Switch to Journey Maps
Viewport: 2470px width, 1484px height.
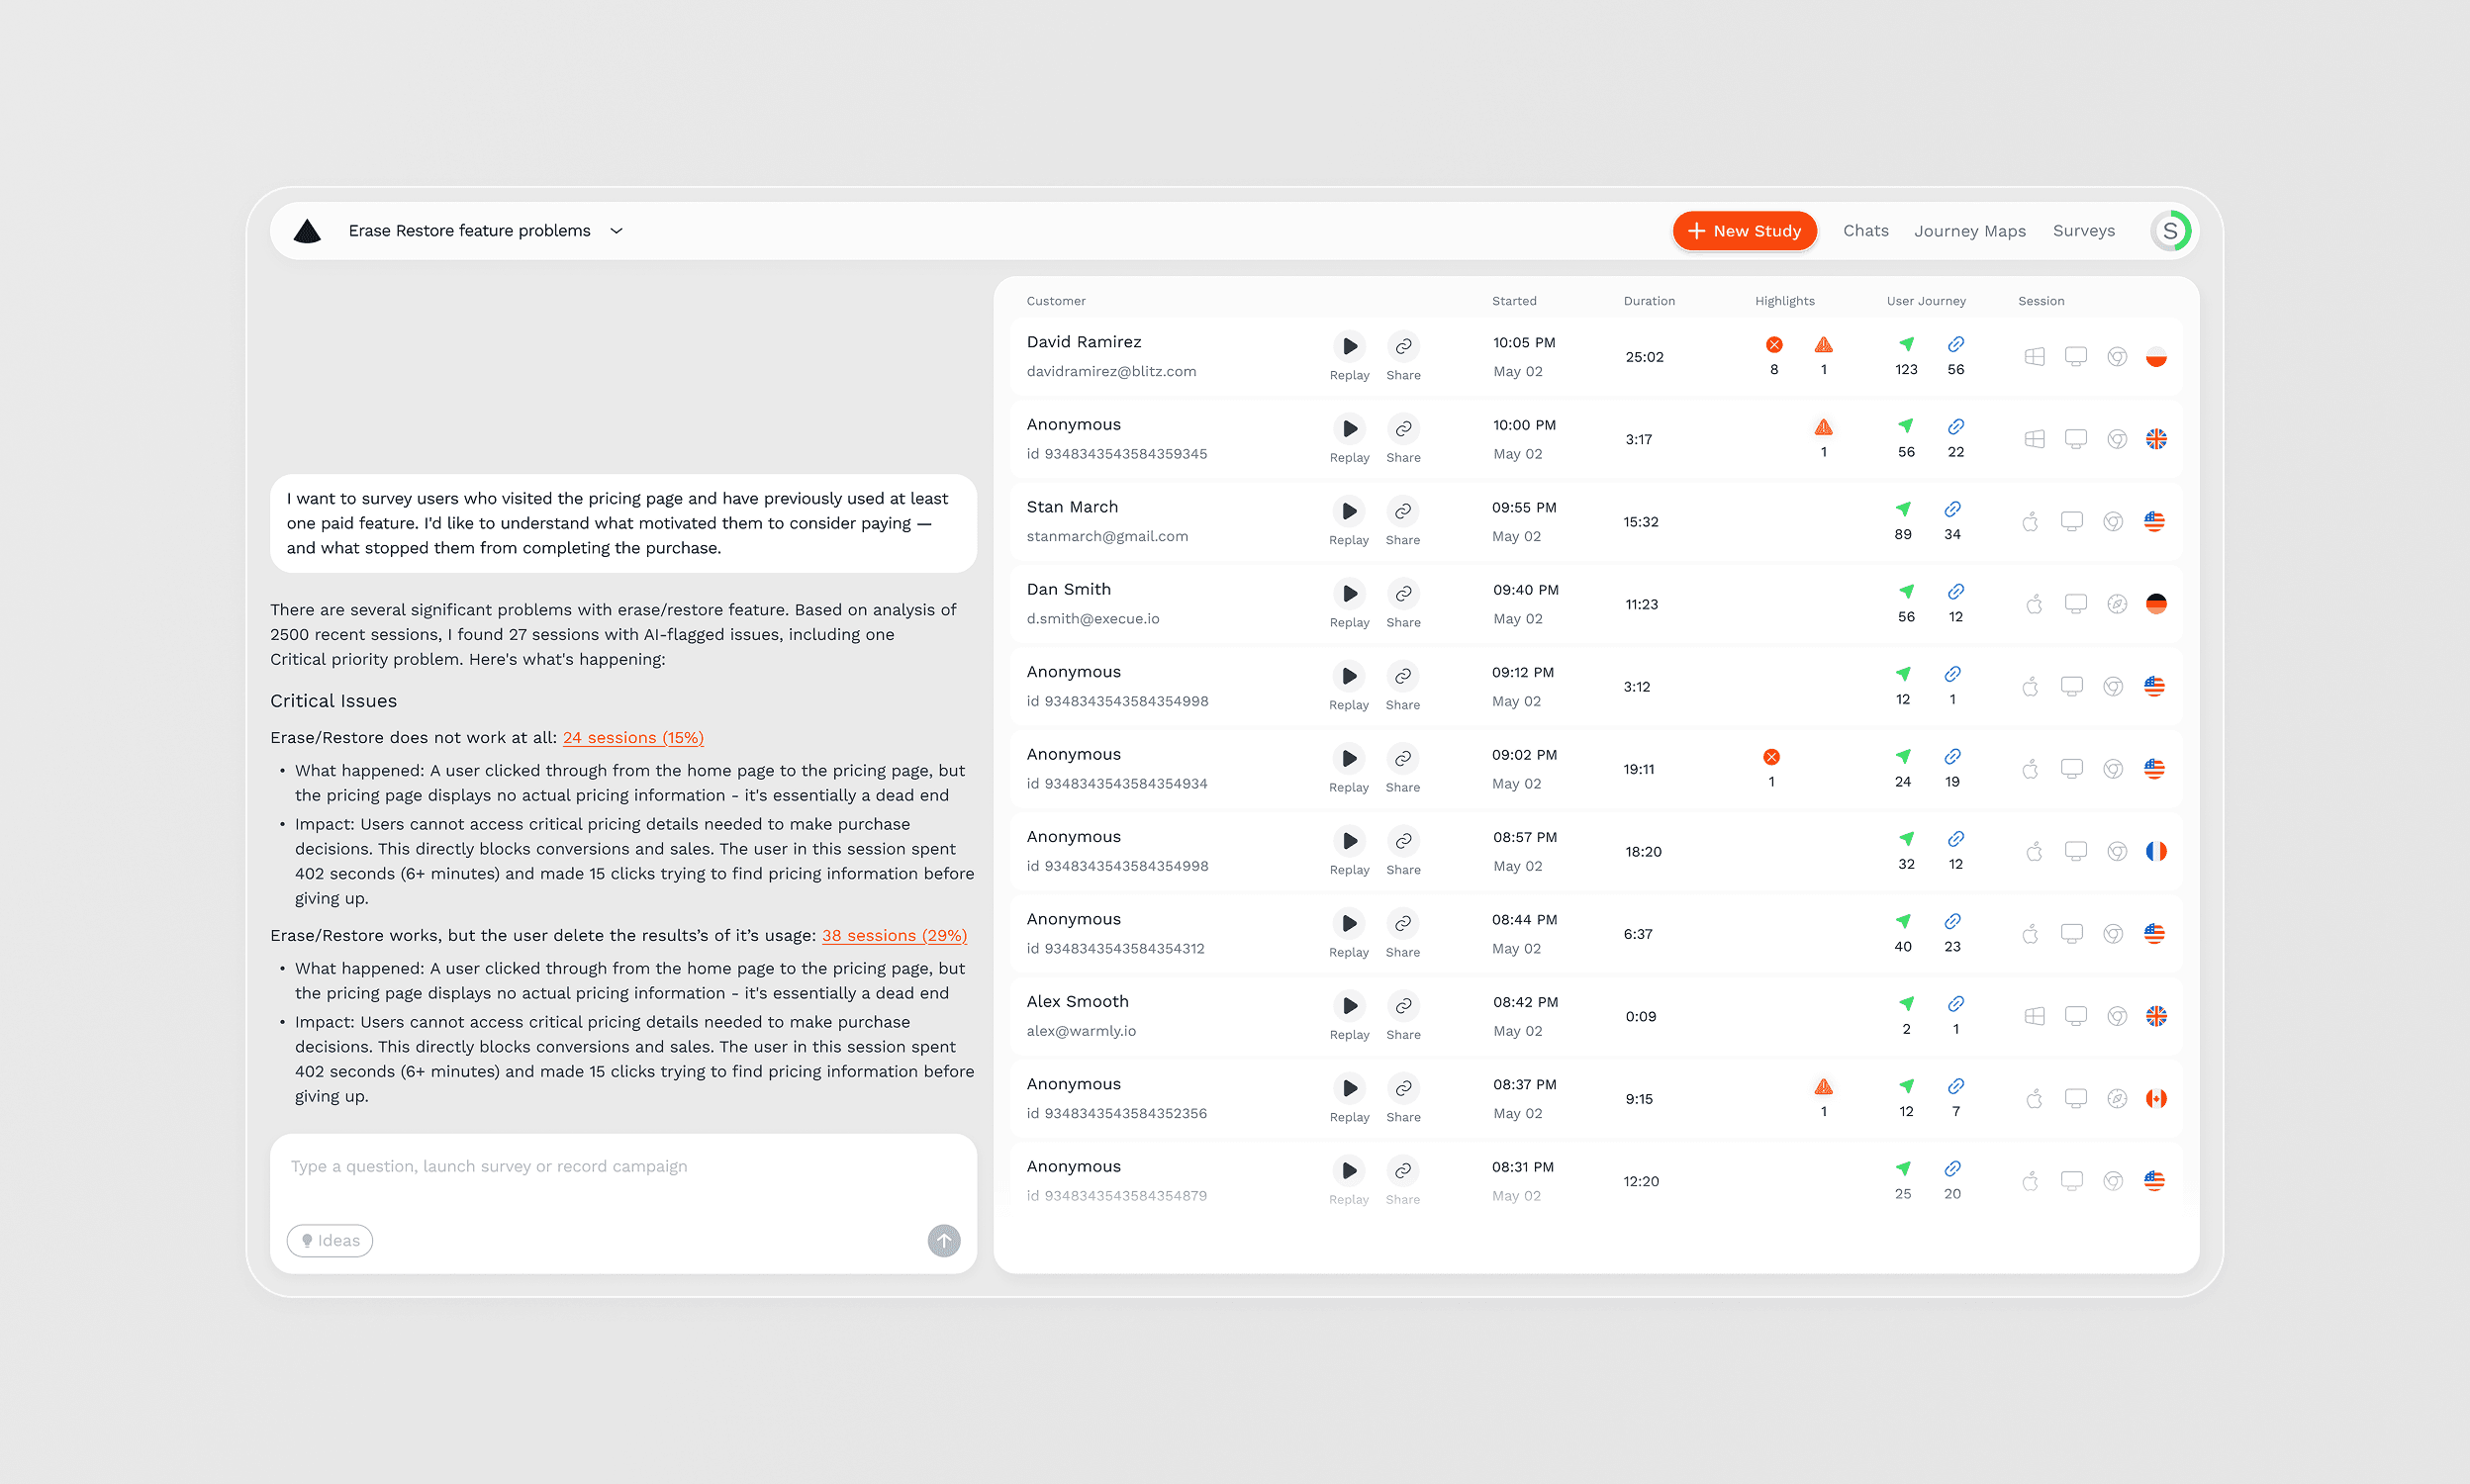pos(1969,231)
